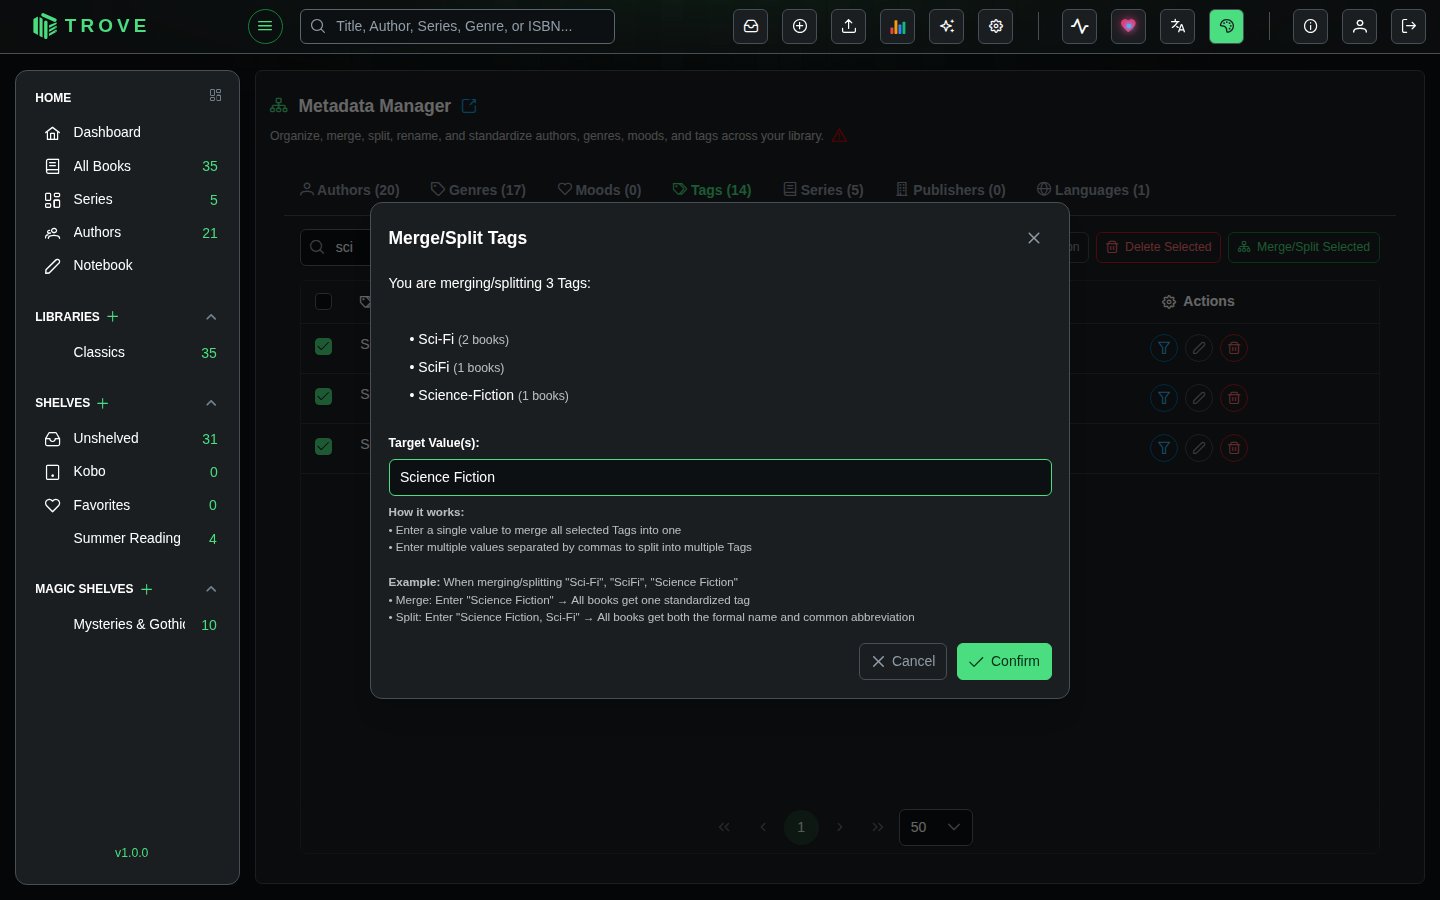Open the user profile icon

click(x=1360, y=26)
